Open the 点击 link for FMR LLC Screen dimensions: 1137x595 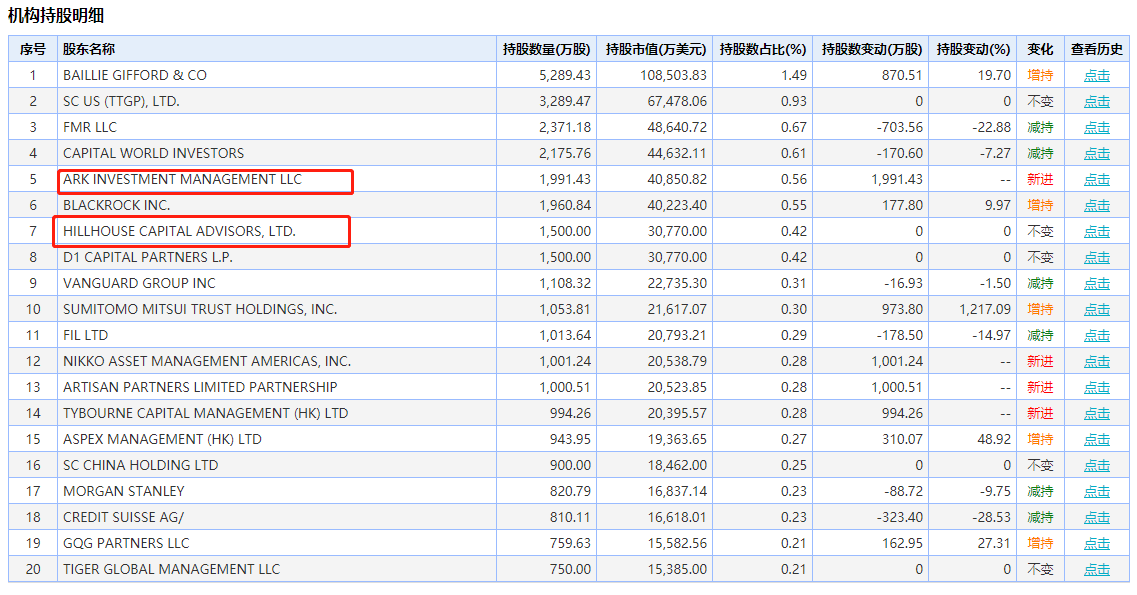pos(1097,128)
